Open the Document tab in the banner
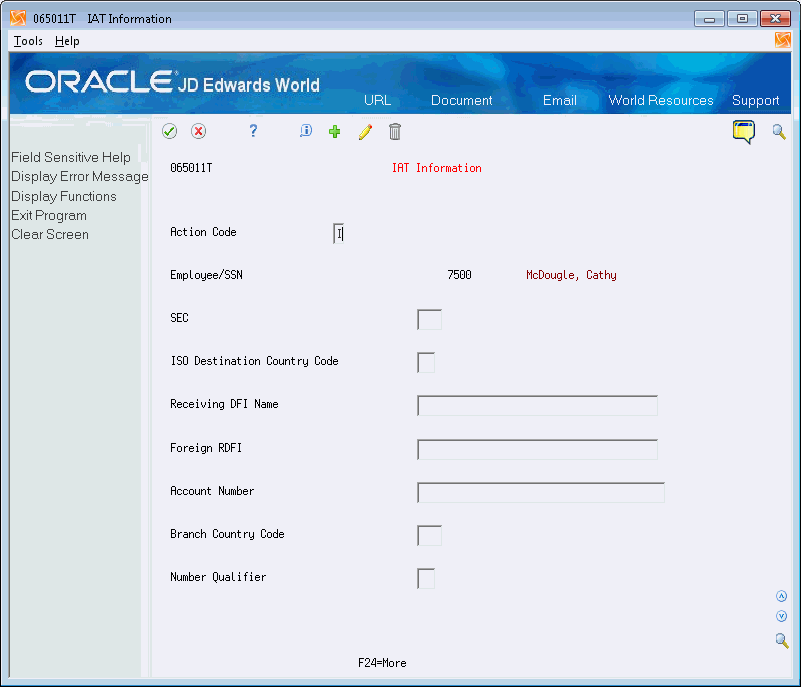The height and width of the screenshot is (687, 801). coord(461,100)
